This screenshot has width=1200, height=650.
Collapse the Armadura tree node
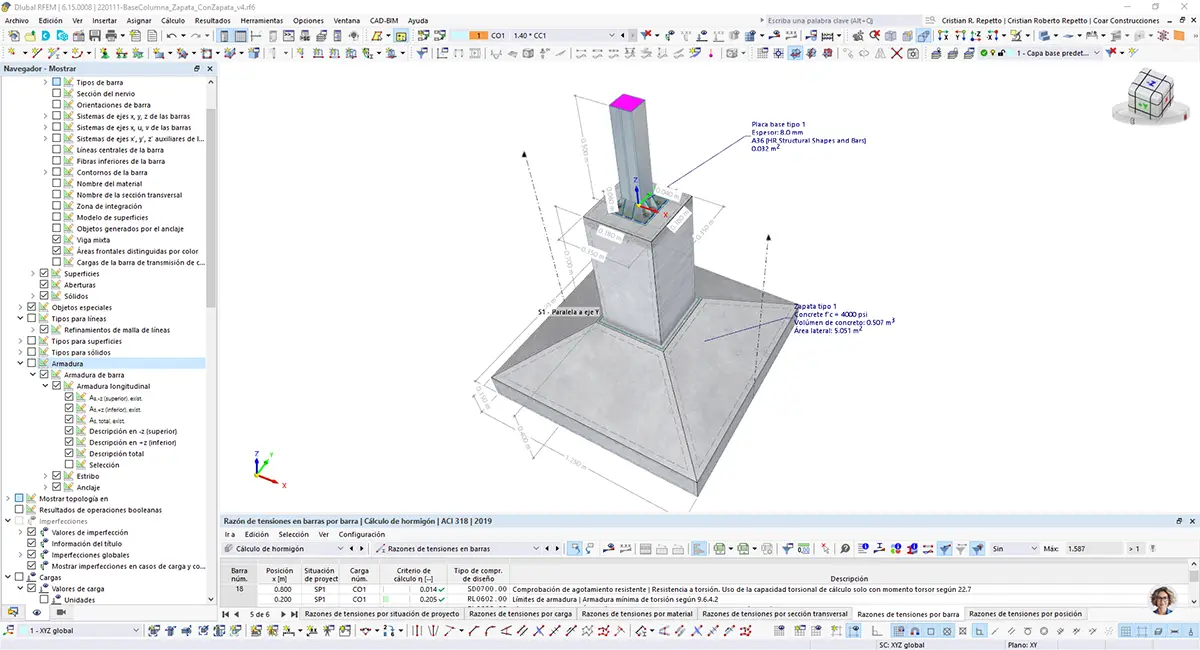coord(20,364)
